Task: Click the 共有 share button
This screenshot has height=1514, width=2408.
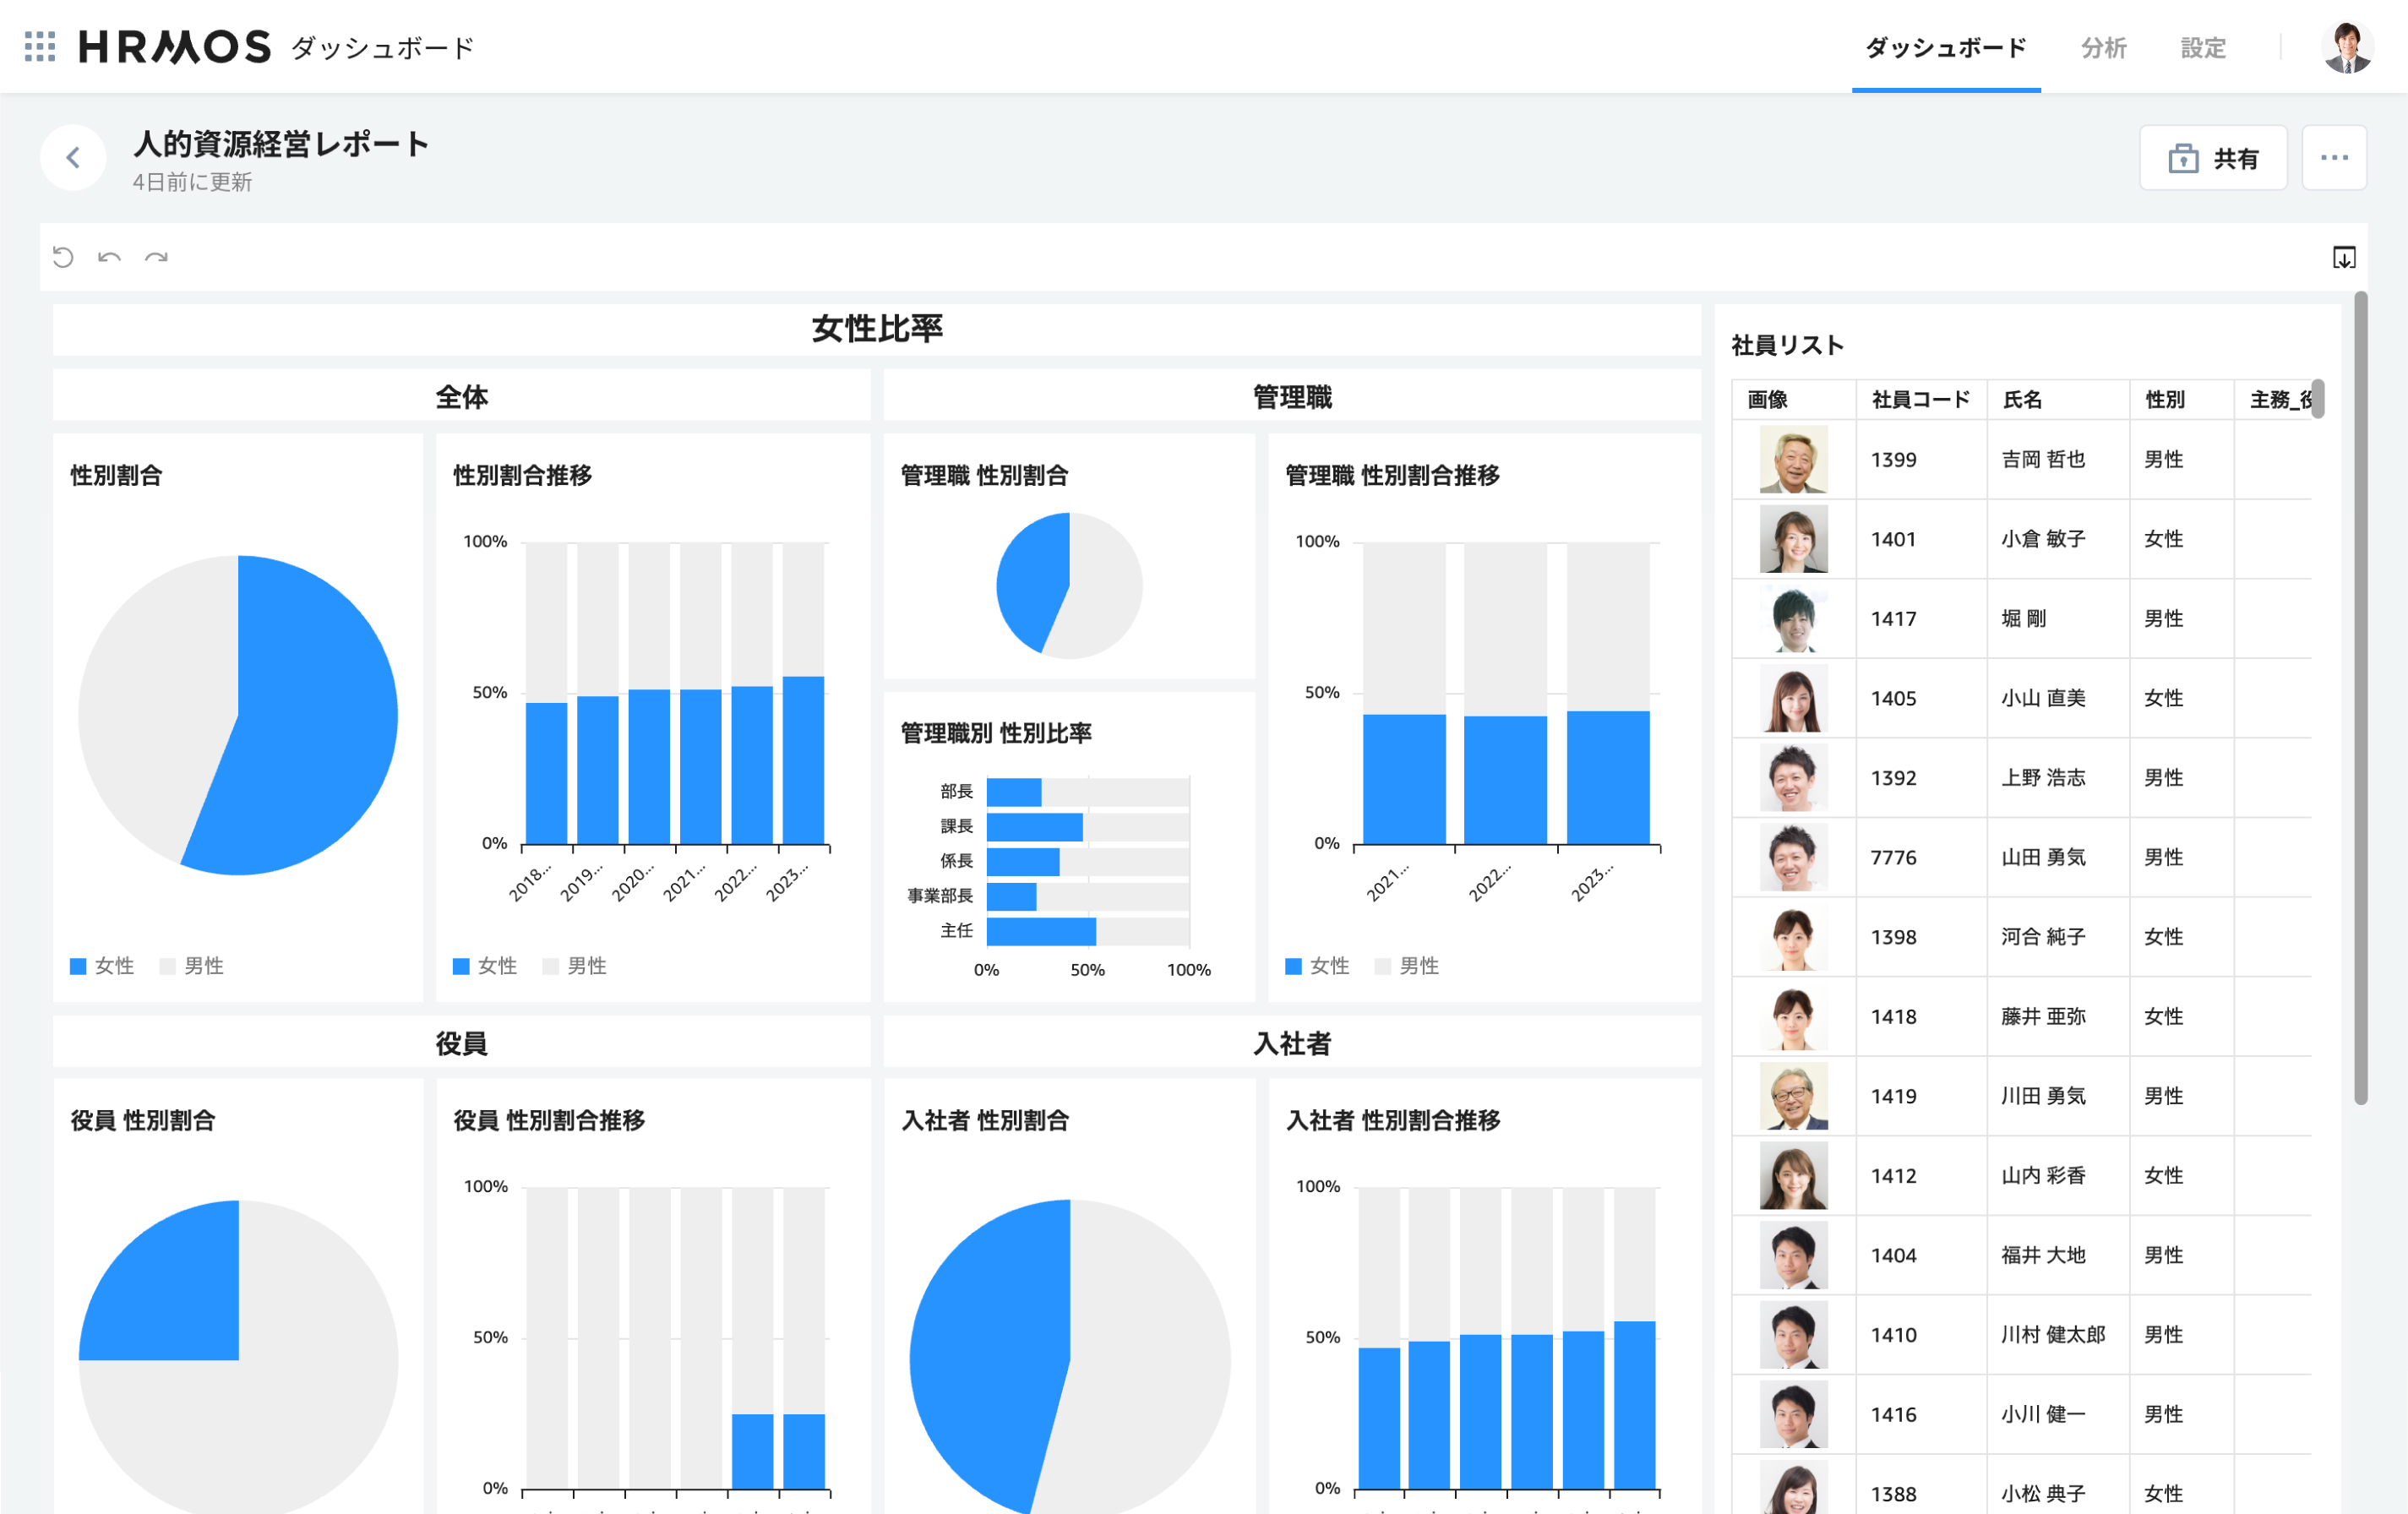Action: coord(2212,158)
